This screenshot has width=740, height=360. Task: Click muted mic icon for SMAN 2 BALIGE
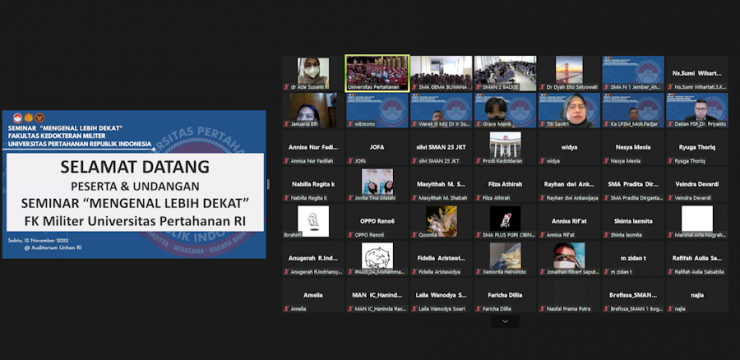click(479, 87)
